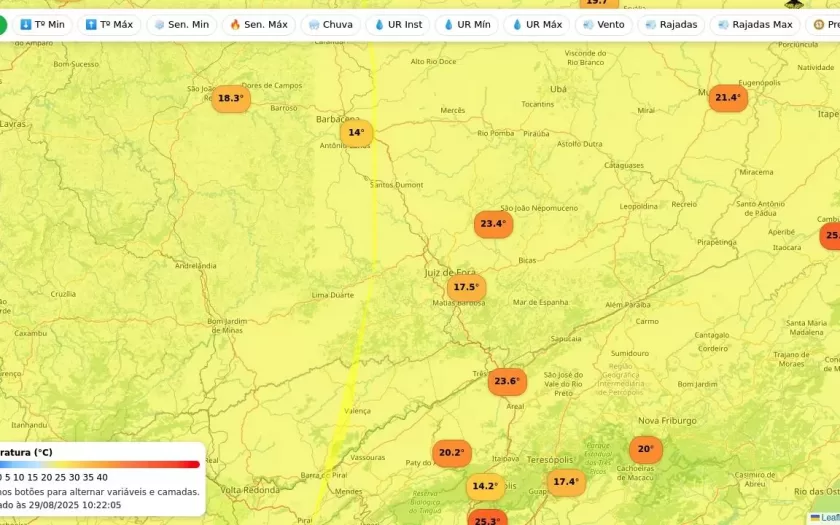Select the Rajadas Max layer
The width and height of the screenshot is (840, 525).
click(754, 25)
